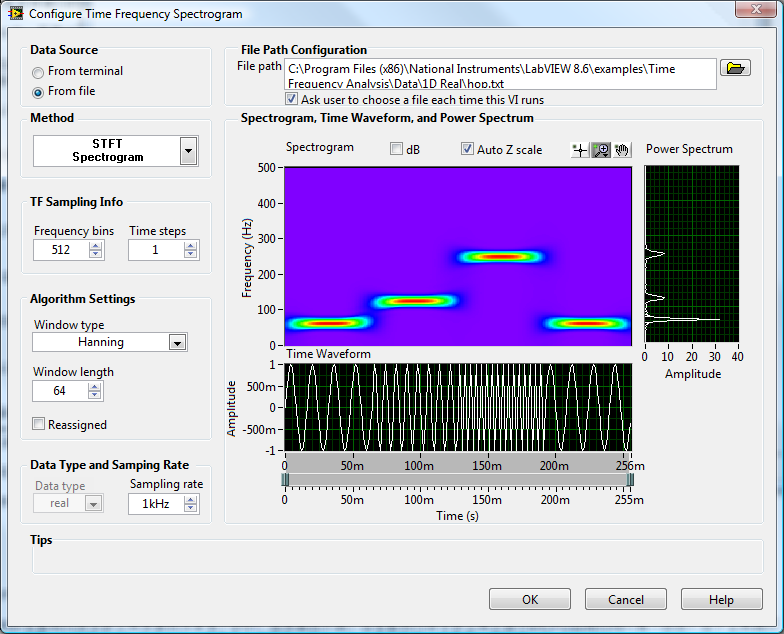
Task: Increment the Window length value
Action: click(95, 386)
